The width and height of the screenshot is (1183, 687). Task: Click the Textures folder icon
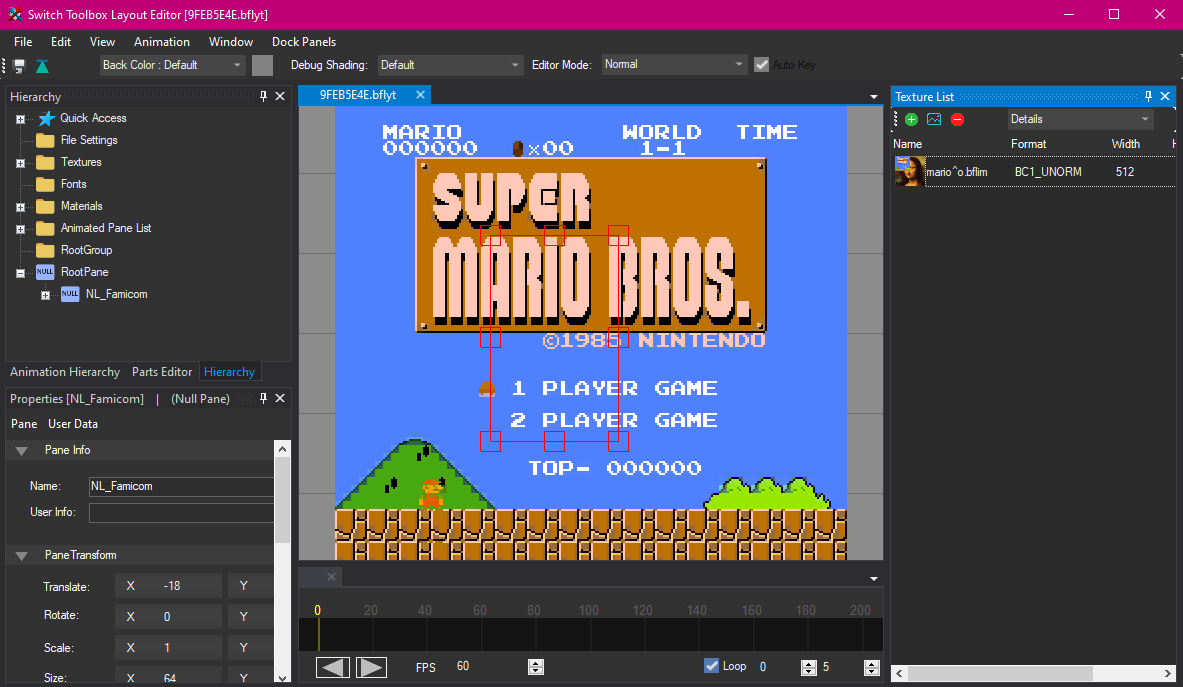tap(45, 162)
